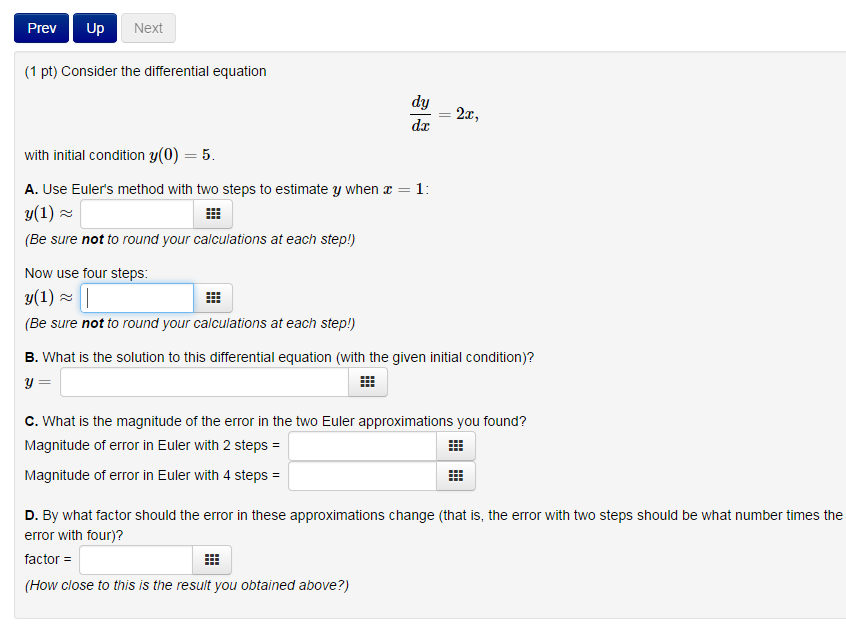Select the Next navigation button
846x625 pixels.
147,28
